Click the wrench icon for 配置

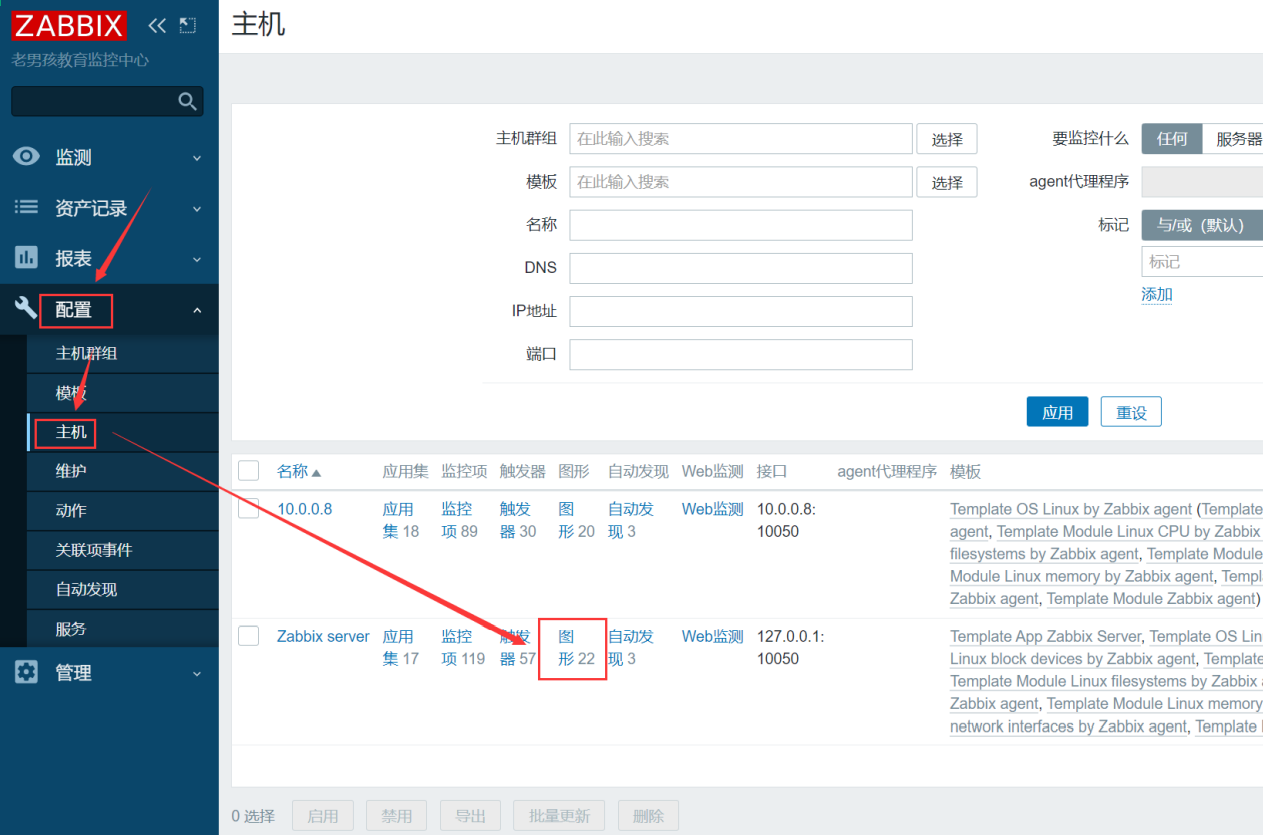click(26, 308)
